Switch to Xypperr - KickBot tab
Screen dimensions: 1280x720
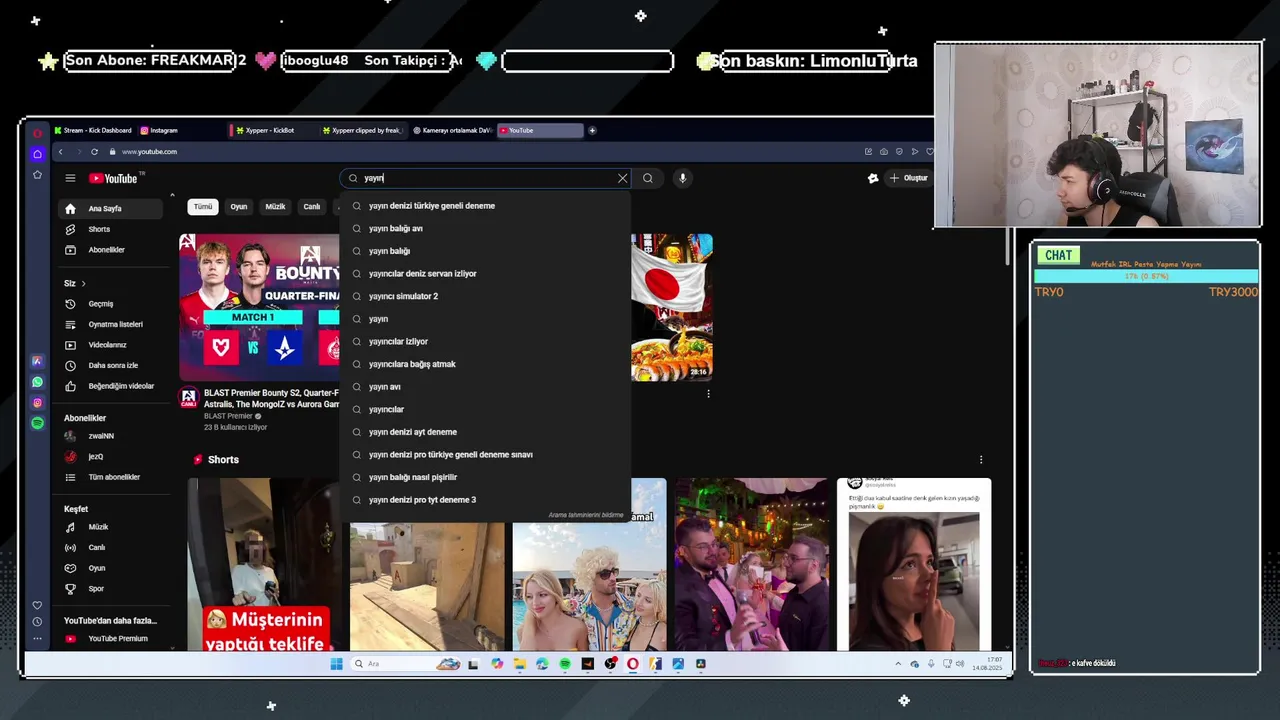coord(270,130)
